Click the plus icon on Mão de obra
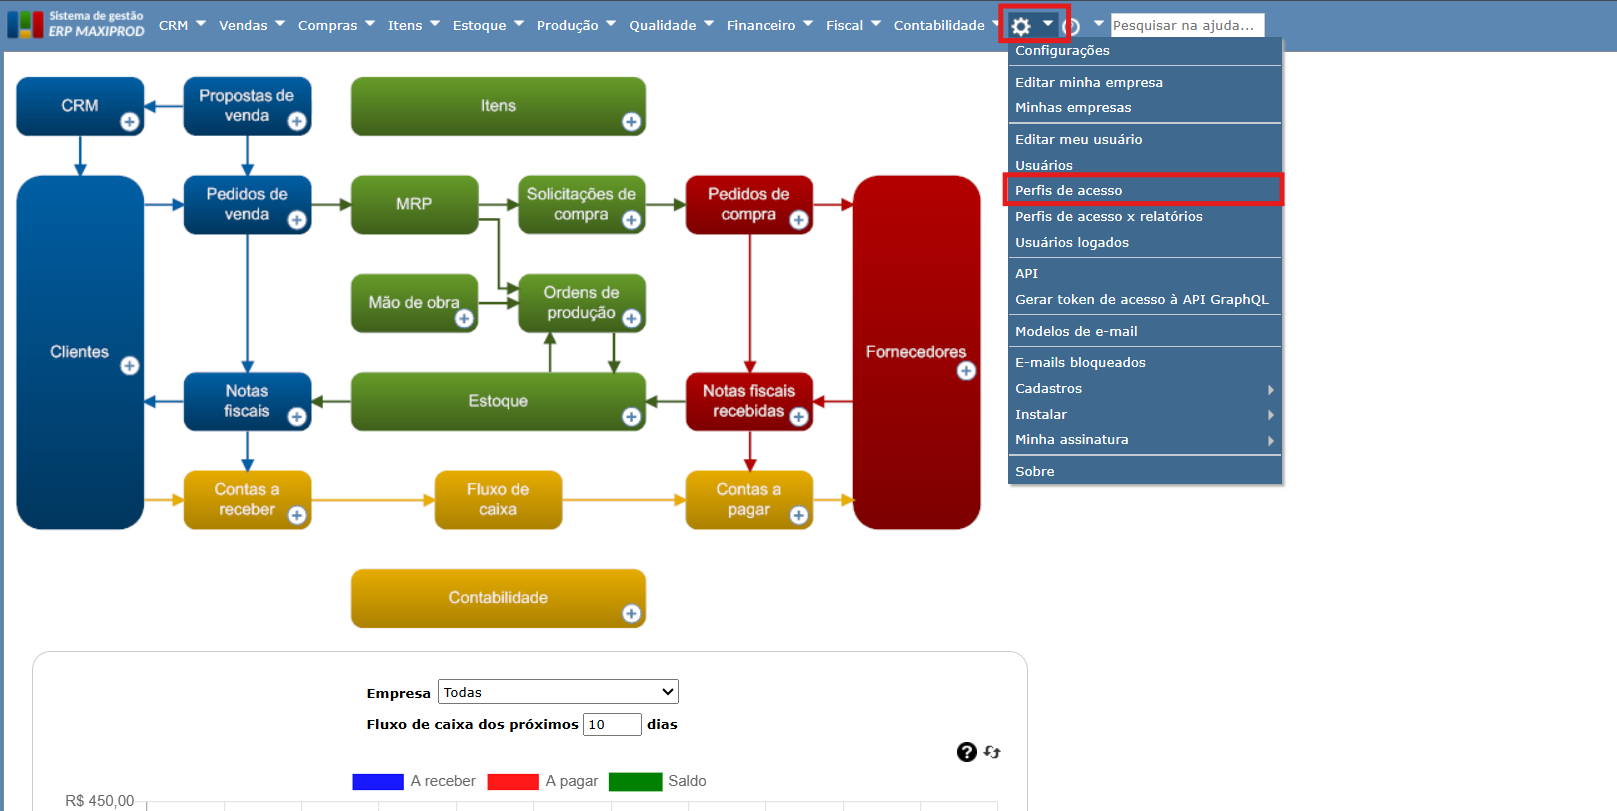The width and height of the screenshot is (1617, 811). [464, 318]
